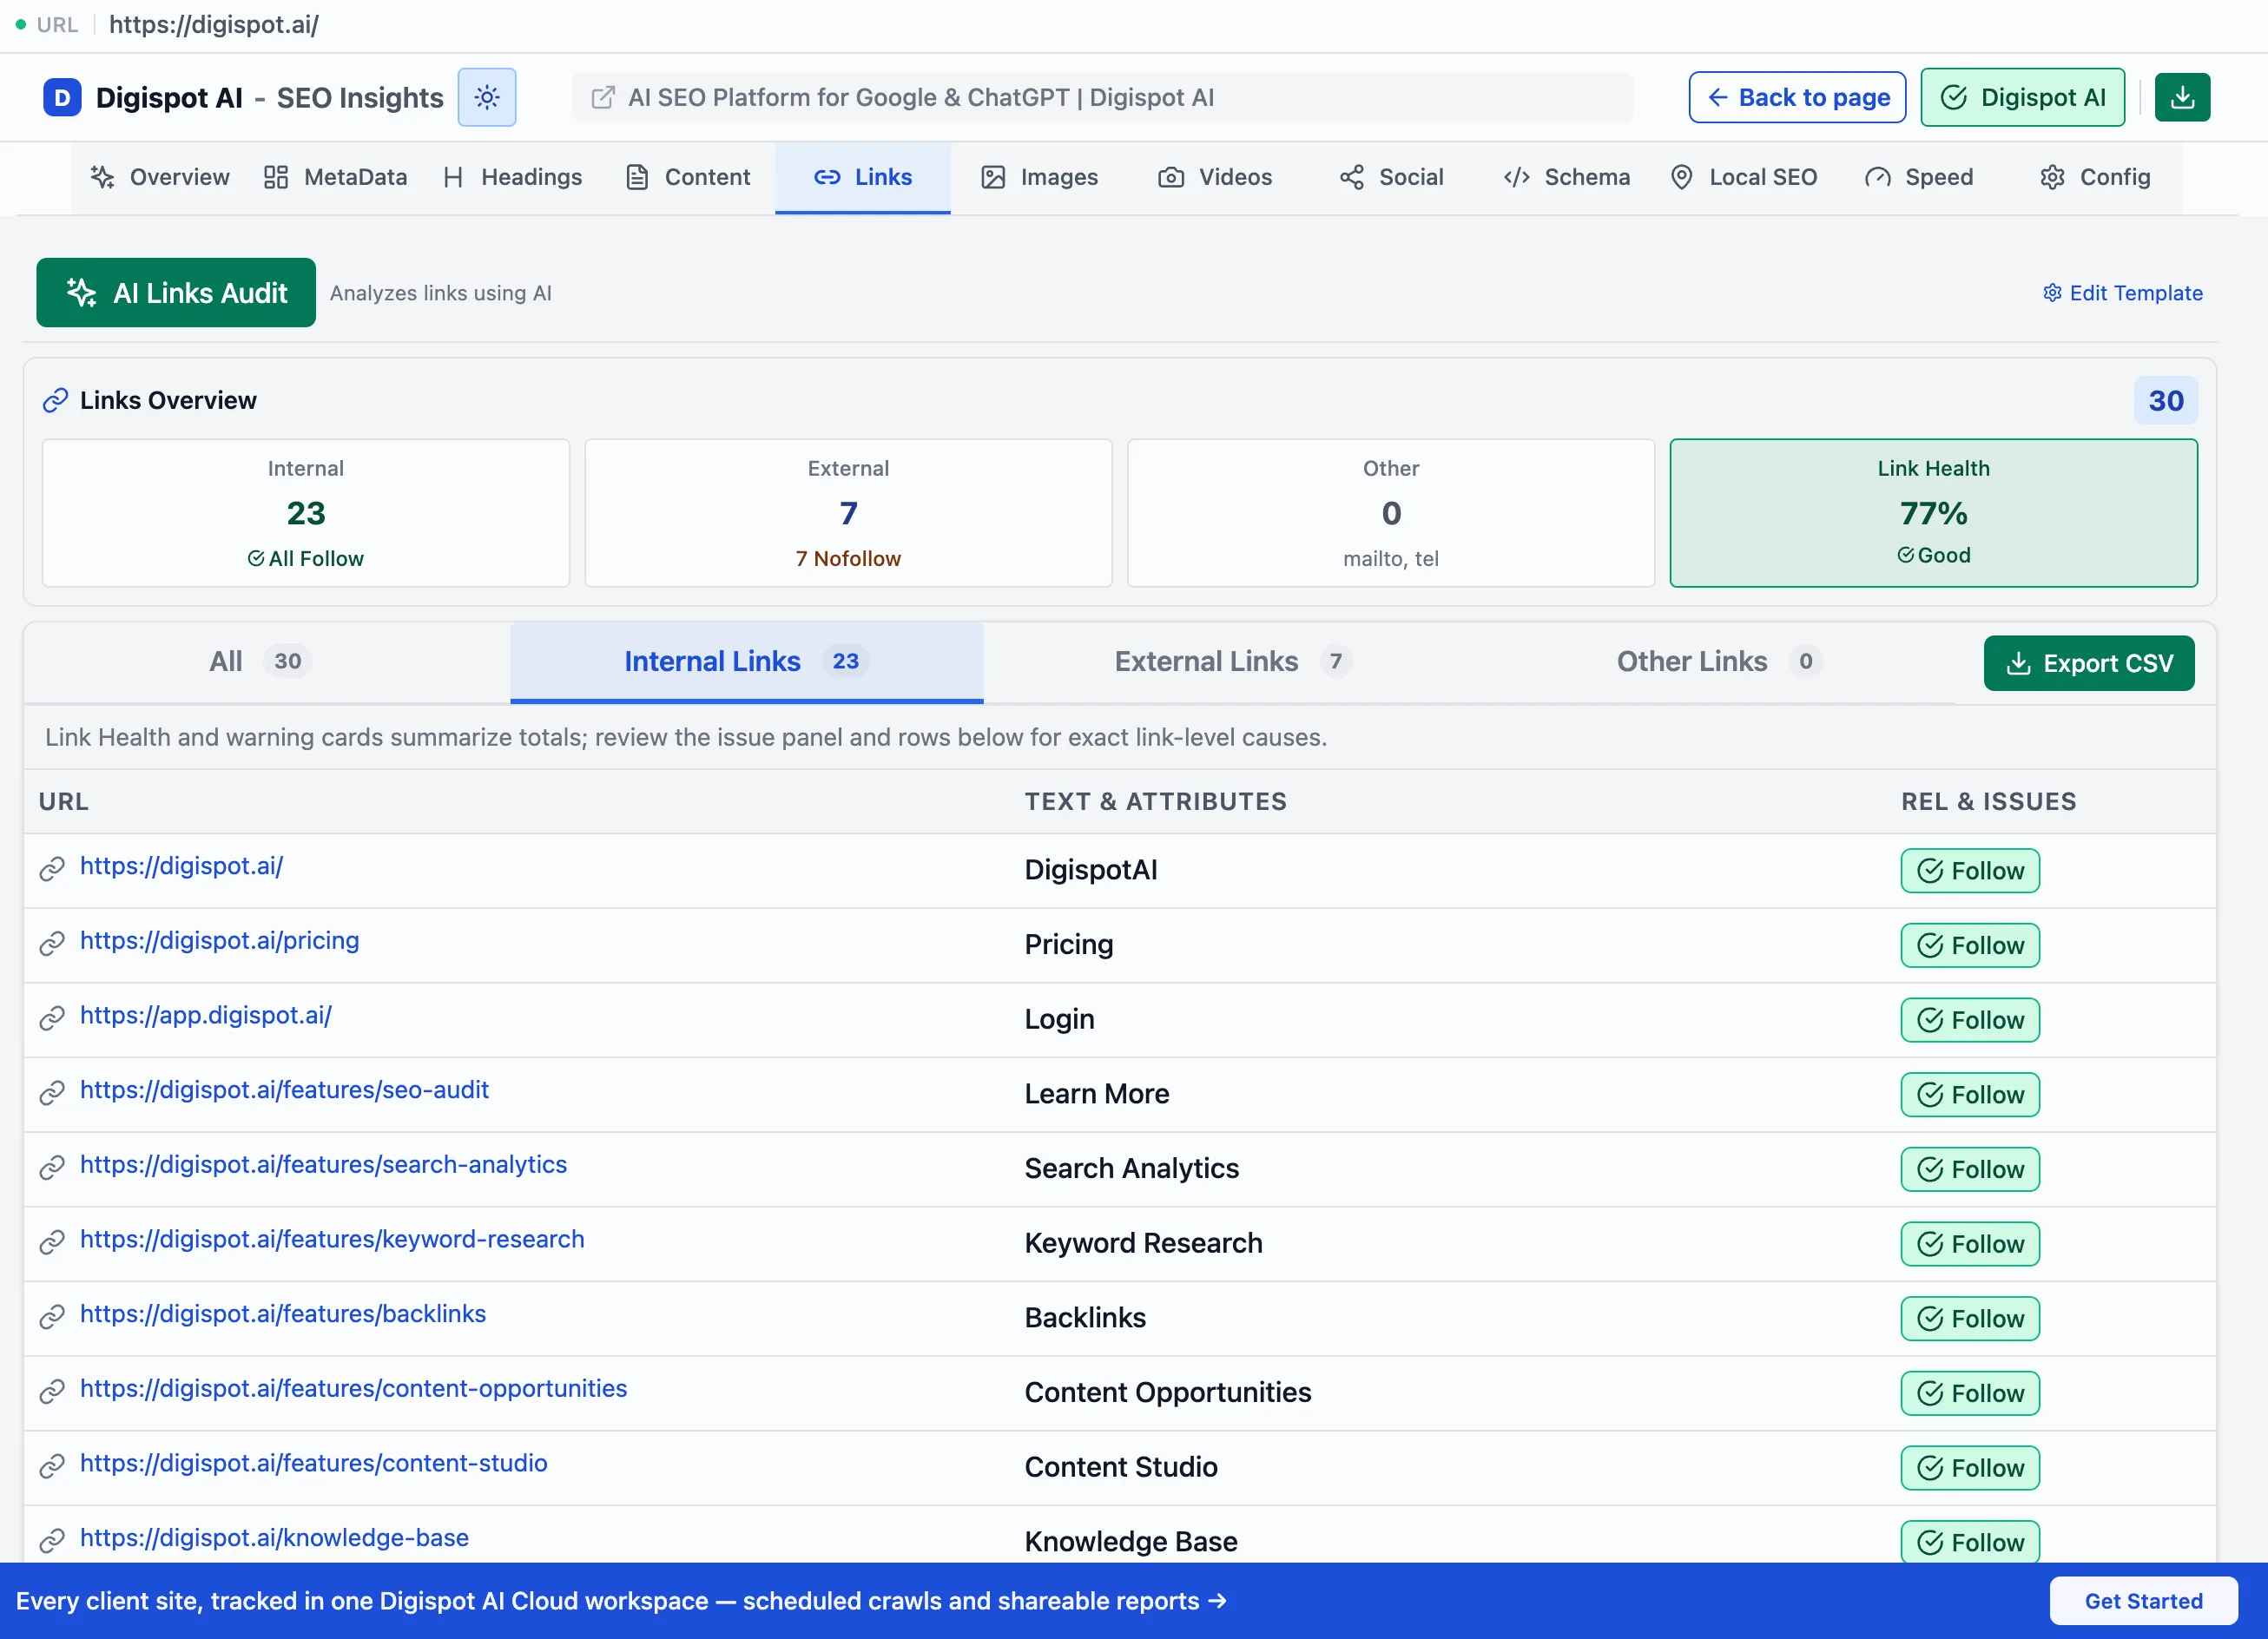Screen dimensions: 2268x1639
Task: Toggle the light/dark theme sun button
Action: (487, 97)
